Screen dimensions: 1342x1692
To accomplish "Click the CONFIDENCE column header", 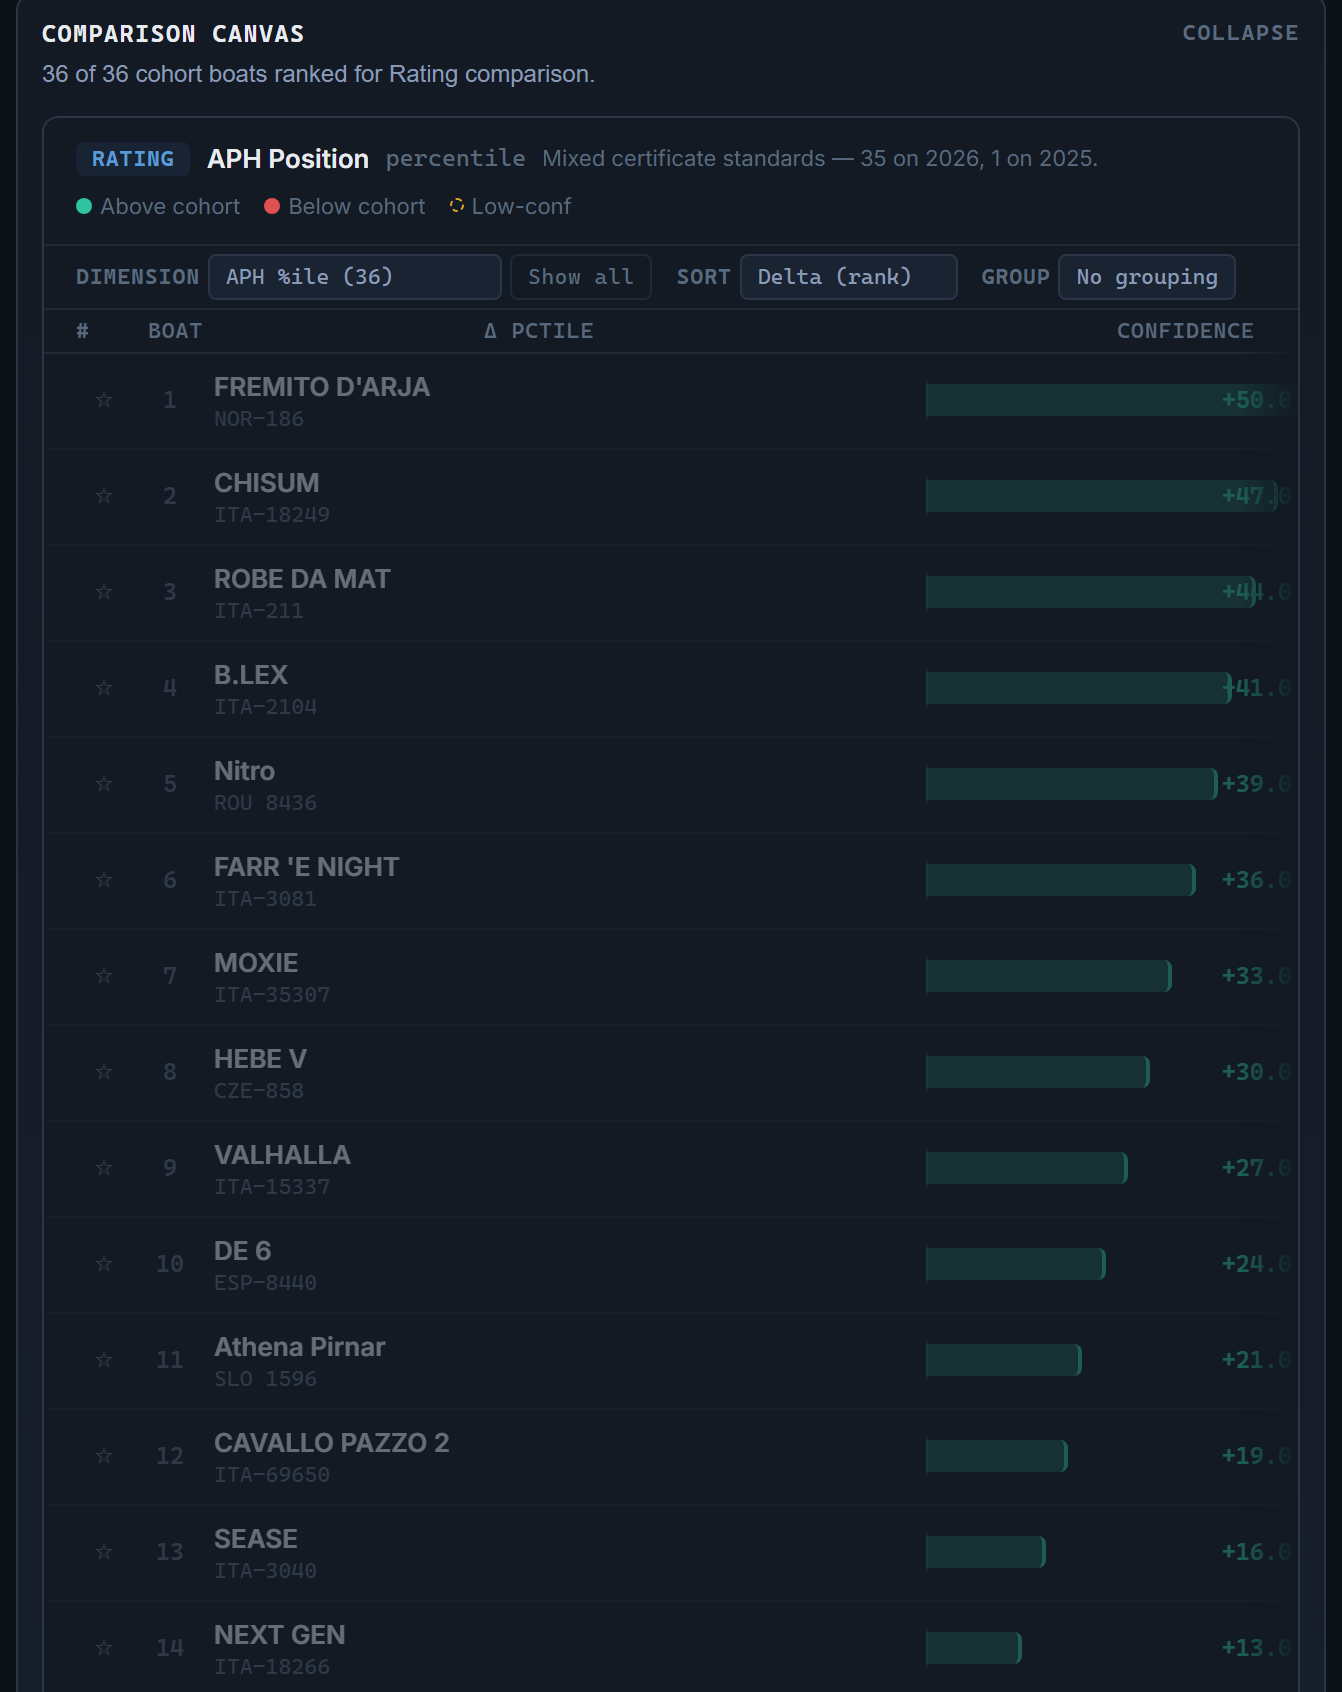I will coord(1185,331).
